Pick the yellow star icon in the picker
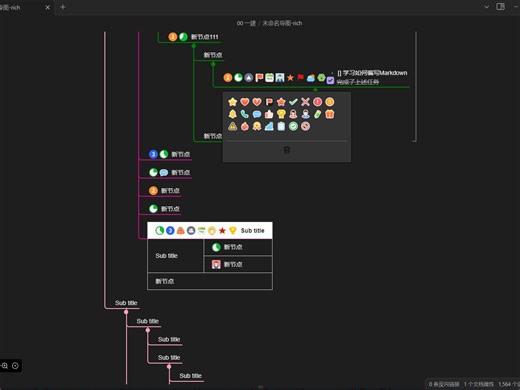 pyautogui.click(x=233, y=102)
